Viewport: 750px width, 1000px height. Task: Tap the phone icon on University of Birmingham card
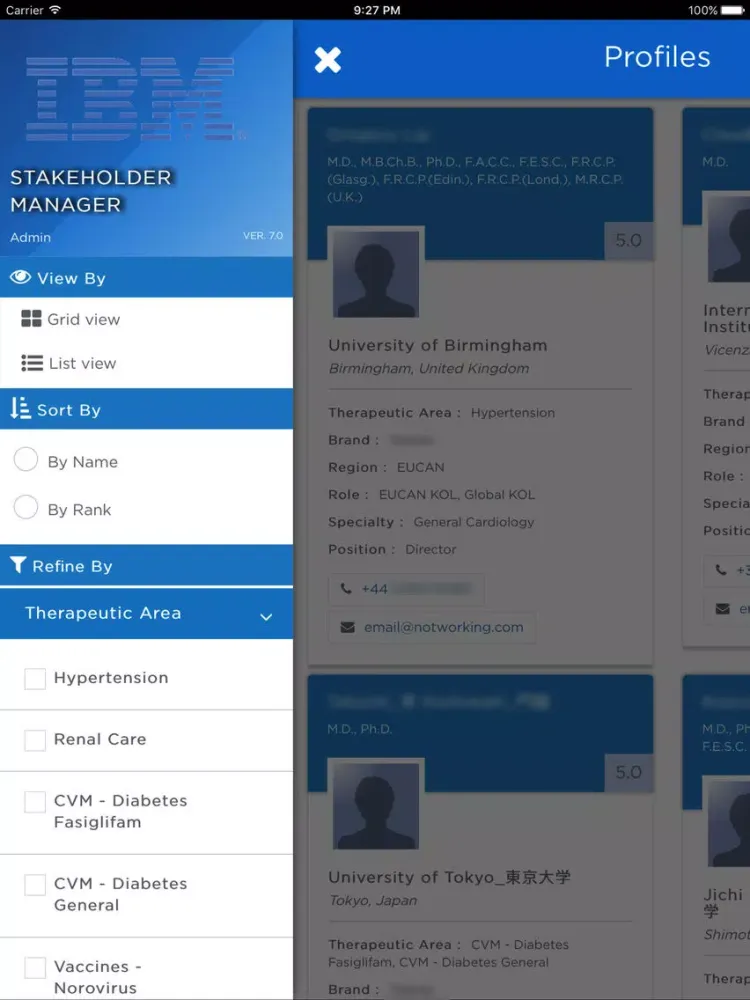(346, 589)
